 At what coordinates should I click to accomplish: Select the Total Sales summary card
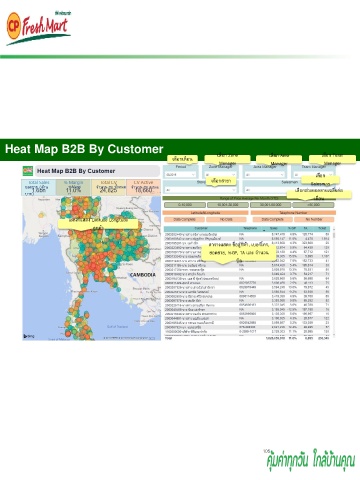click(x=39, y=187)
